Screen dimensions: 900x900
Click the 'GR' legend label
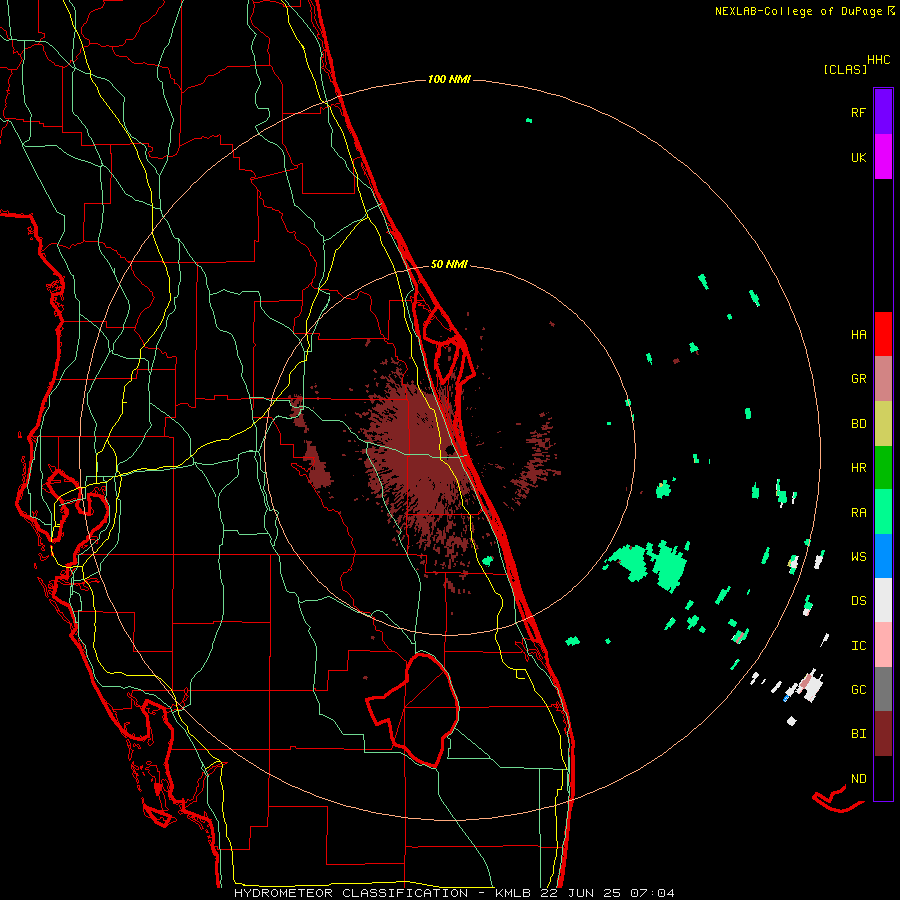tap(858, 379)
